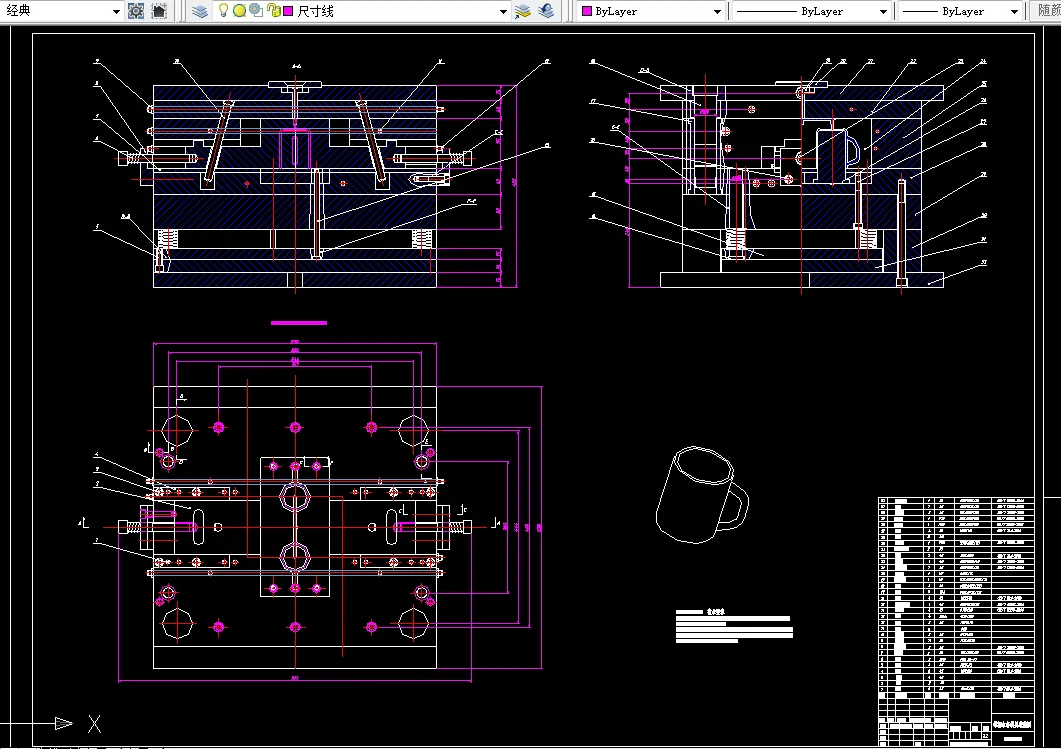Open Layer Properties Manager icon
Viewport: 1061px width, 749px height.
click(200, 11)
